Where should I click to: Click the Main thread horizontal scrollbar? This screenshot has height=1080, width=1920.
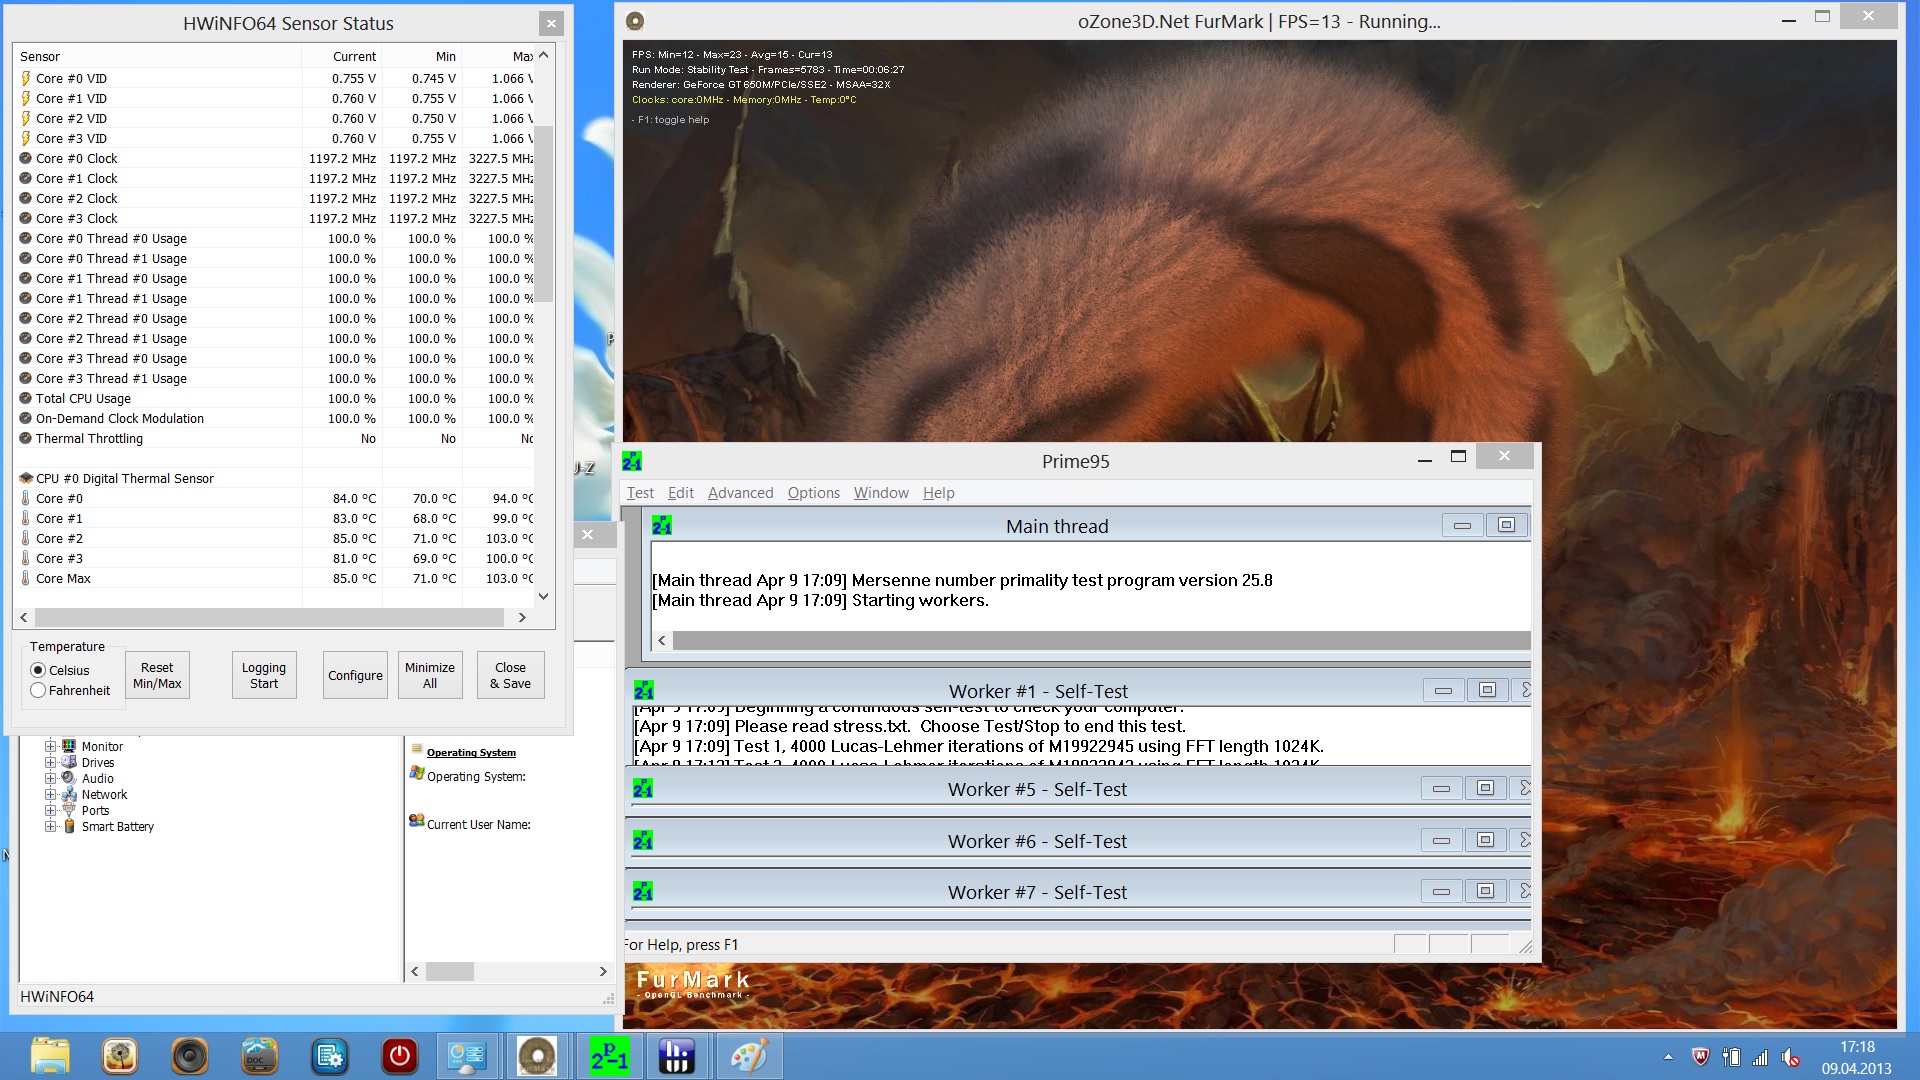coord(1101,640)
